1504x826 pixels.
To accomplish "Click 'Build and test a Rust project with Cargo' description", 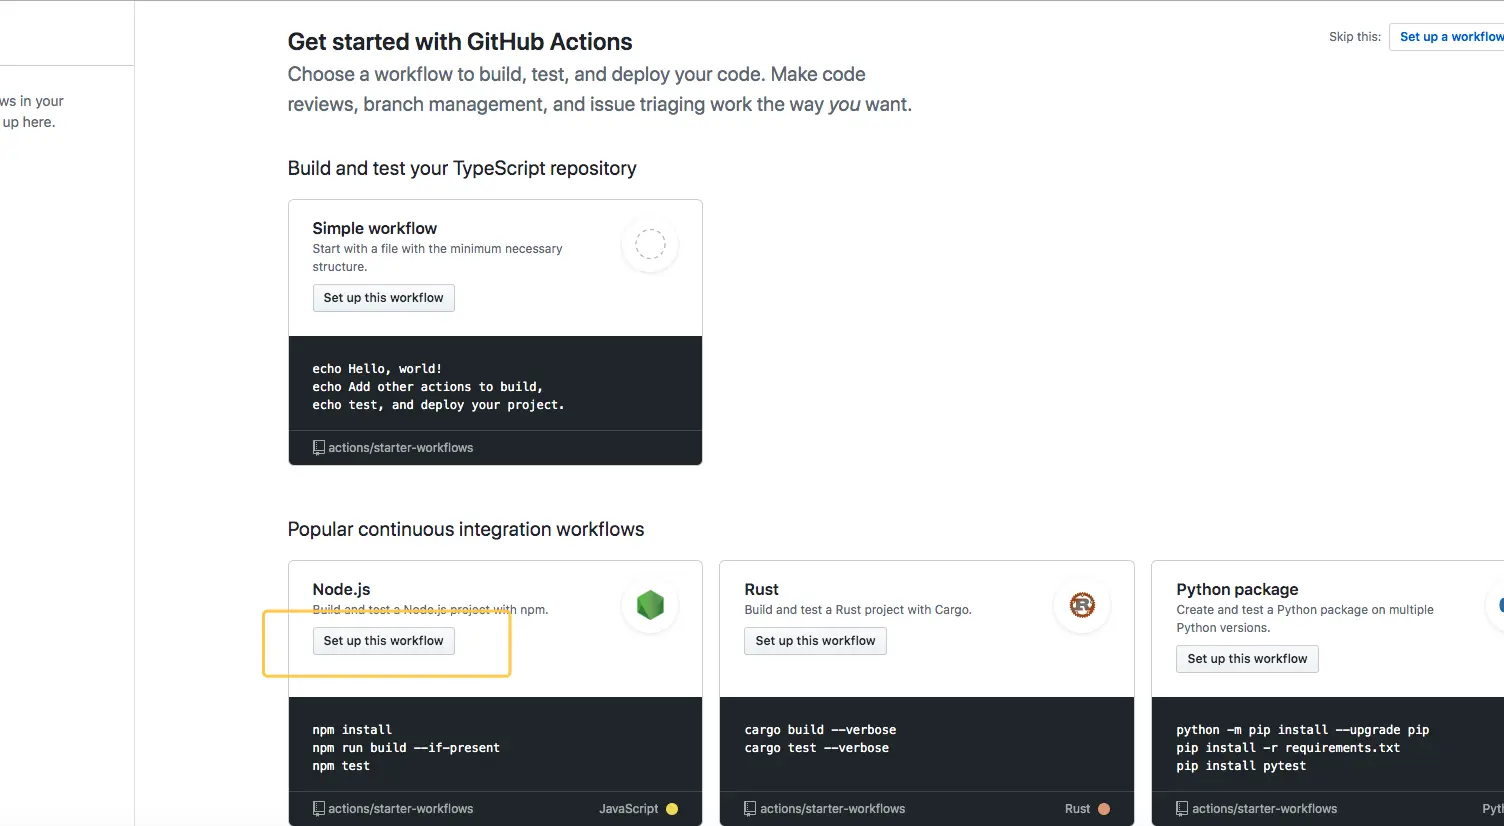I will tap(858, 610).
